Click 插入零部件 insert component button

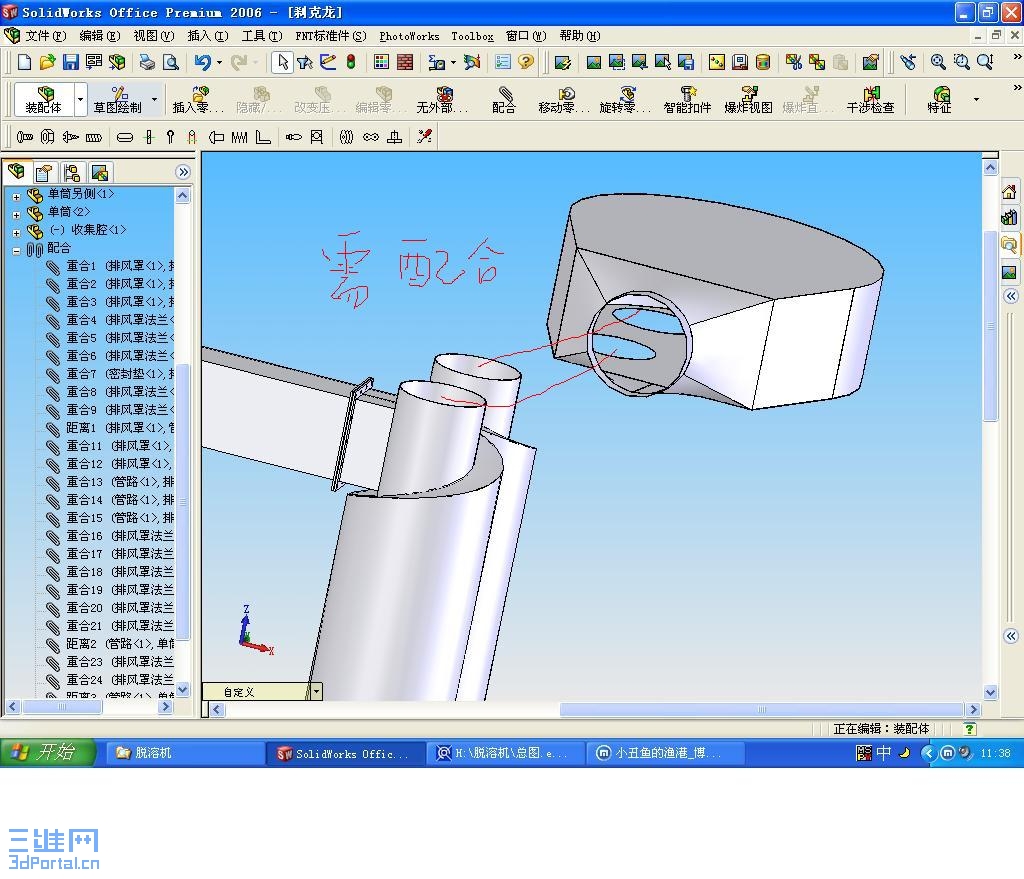point(197,99)
